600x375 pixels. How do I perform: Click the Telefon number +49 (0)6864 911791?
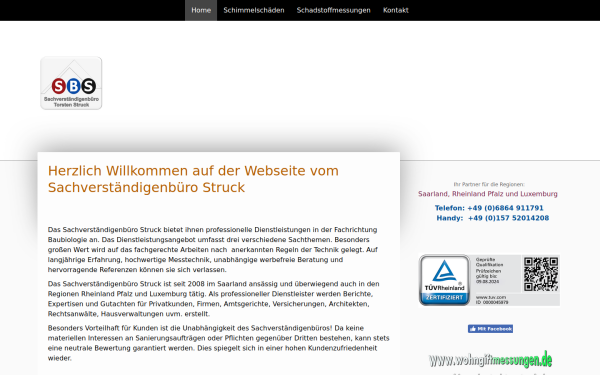tap(489, 208)
